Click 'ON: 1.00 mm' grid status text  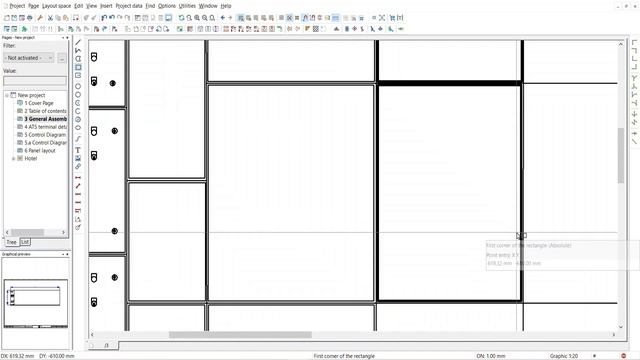pos(491,356)
